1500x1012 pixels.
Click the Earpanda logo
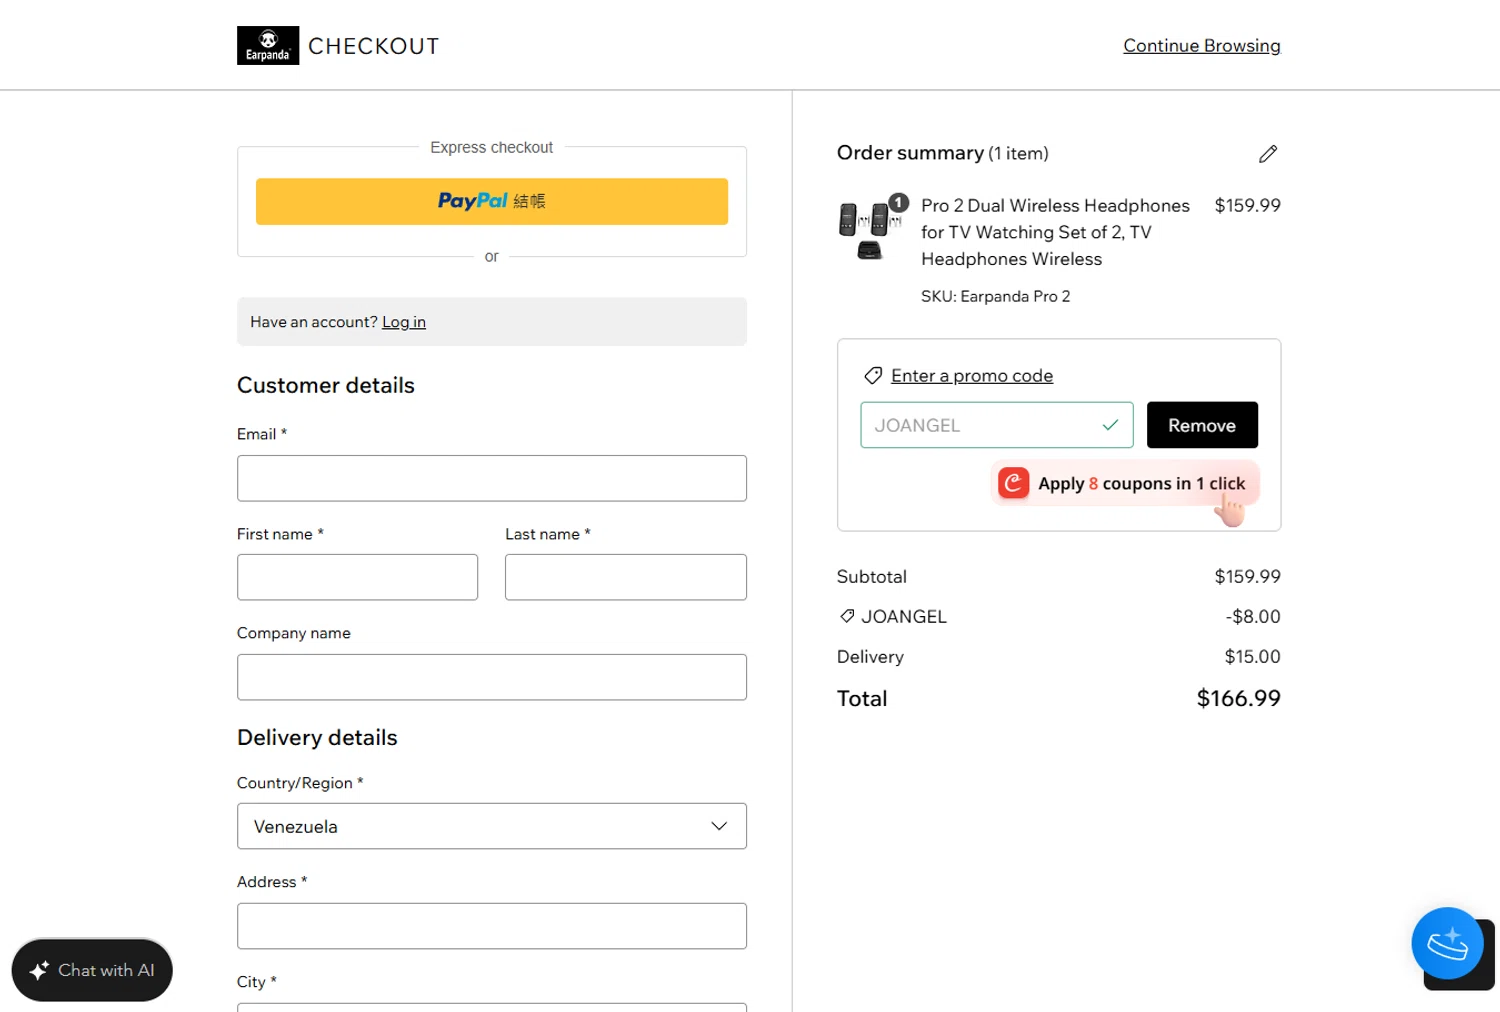(x=268, y=46)
